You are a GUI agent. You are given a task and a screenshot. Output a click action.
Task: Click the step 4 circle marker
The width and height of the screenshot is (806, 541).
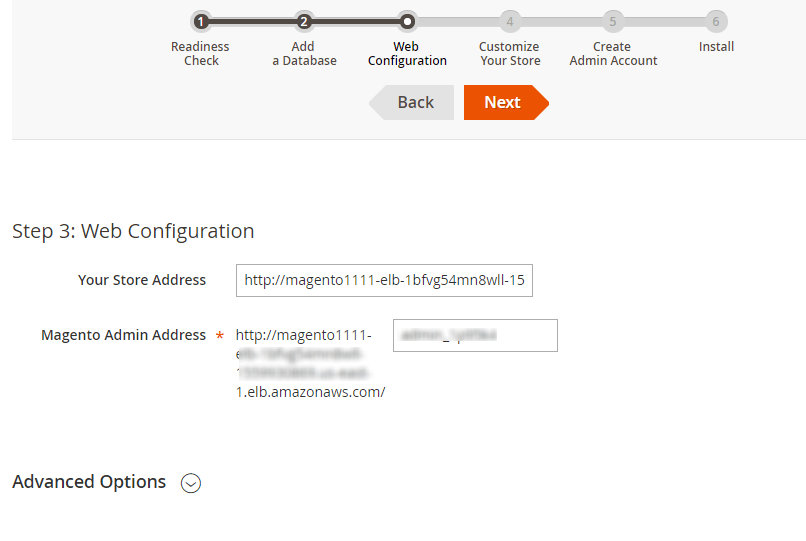point(510,21)
